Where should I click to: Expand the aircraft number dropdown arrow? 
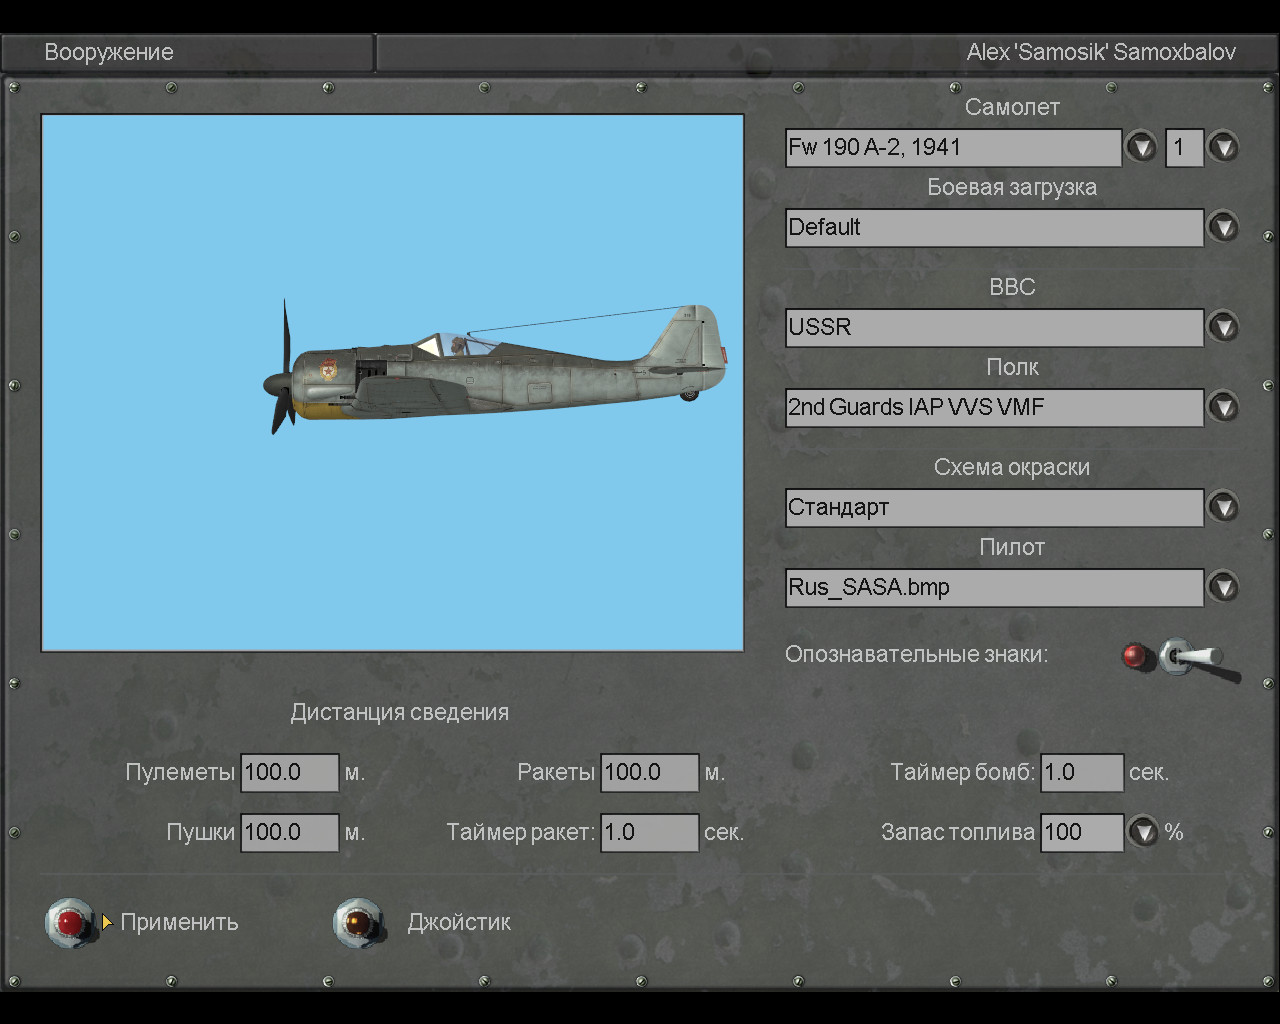1223,147
